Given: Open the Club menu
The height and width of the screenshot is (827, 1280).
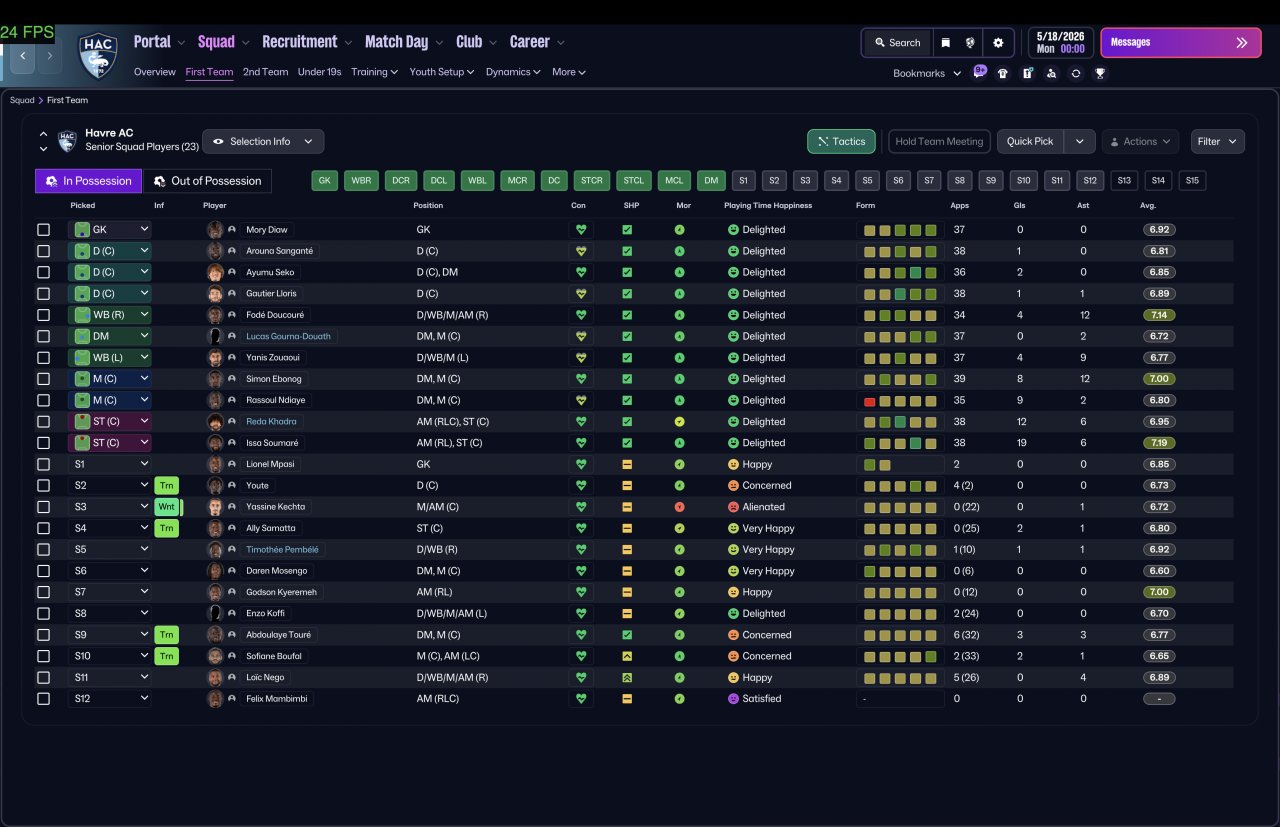Looking at the screenshot, I should 477,42.
